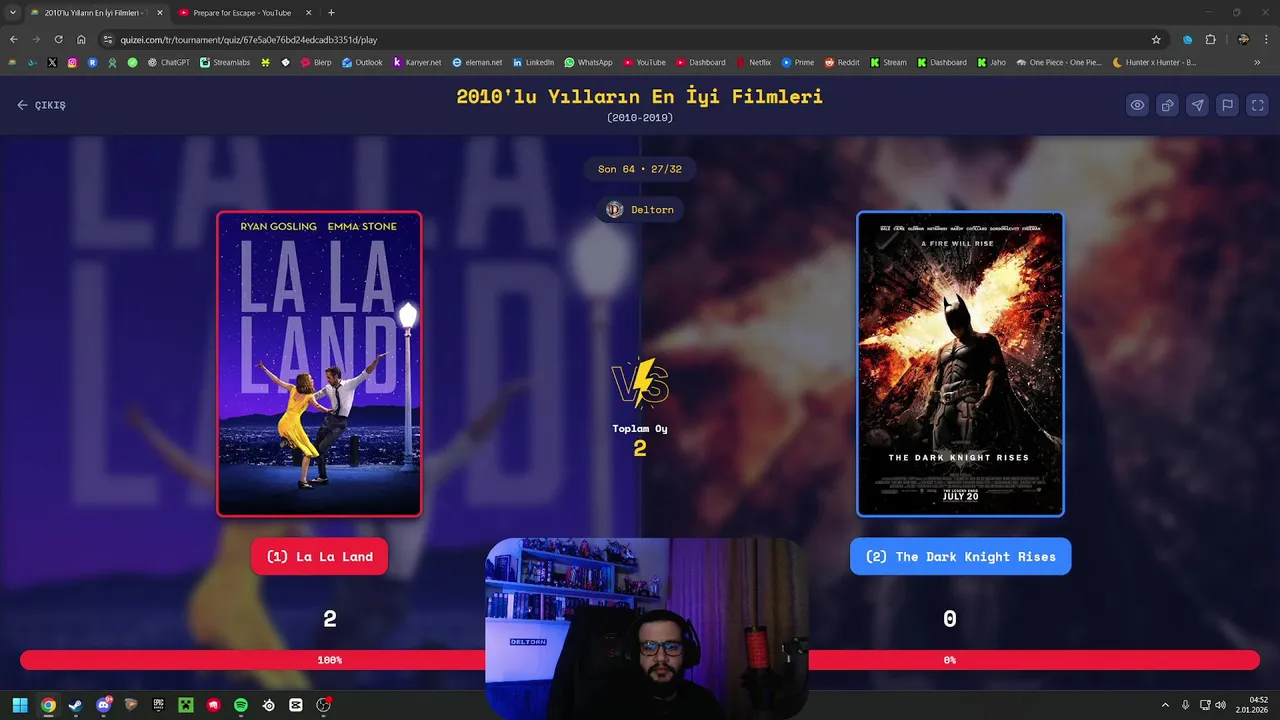
Task: Open the eleman.net bookmark
Action: pyautogui.click(x=477, y=62)
